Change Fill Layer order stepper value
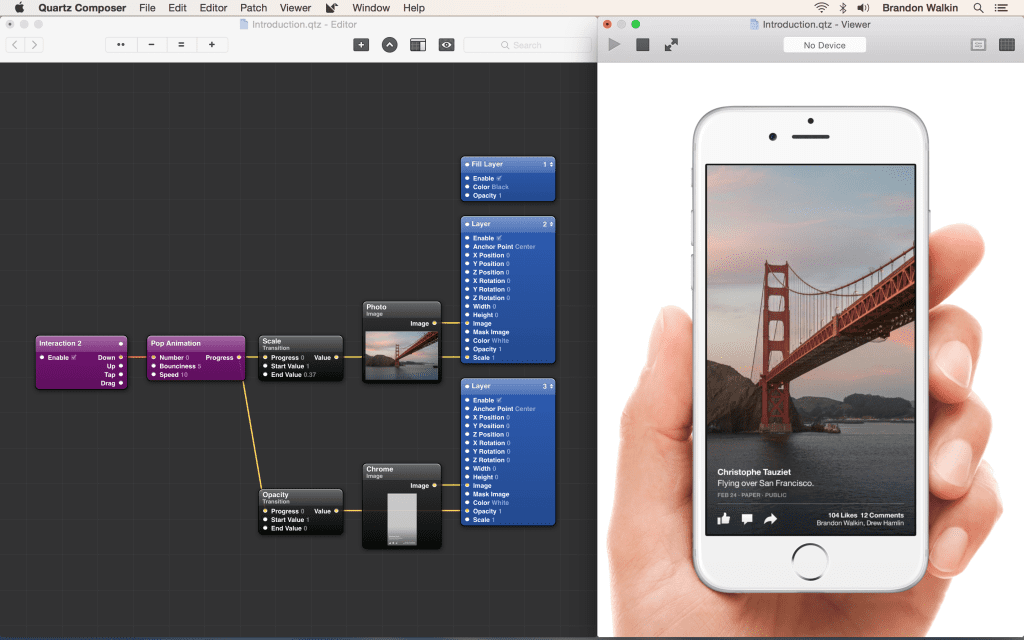The image size is (1024, 640). [549, 165]
